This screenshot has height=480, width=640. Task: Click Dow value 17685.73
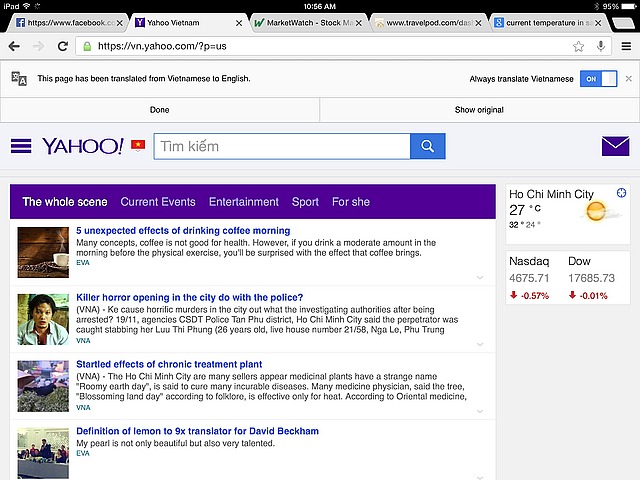[591, 278]
